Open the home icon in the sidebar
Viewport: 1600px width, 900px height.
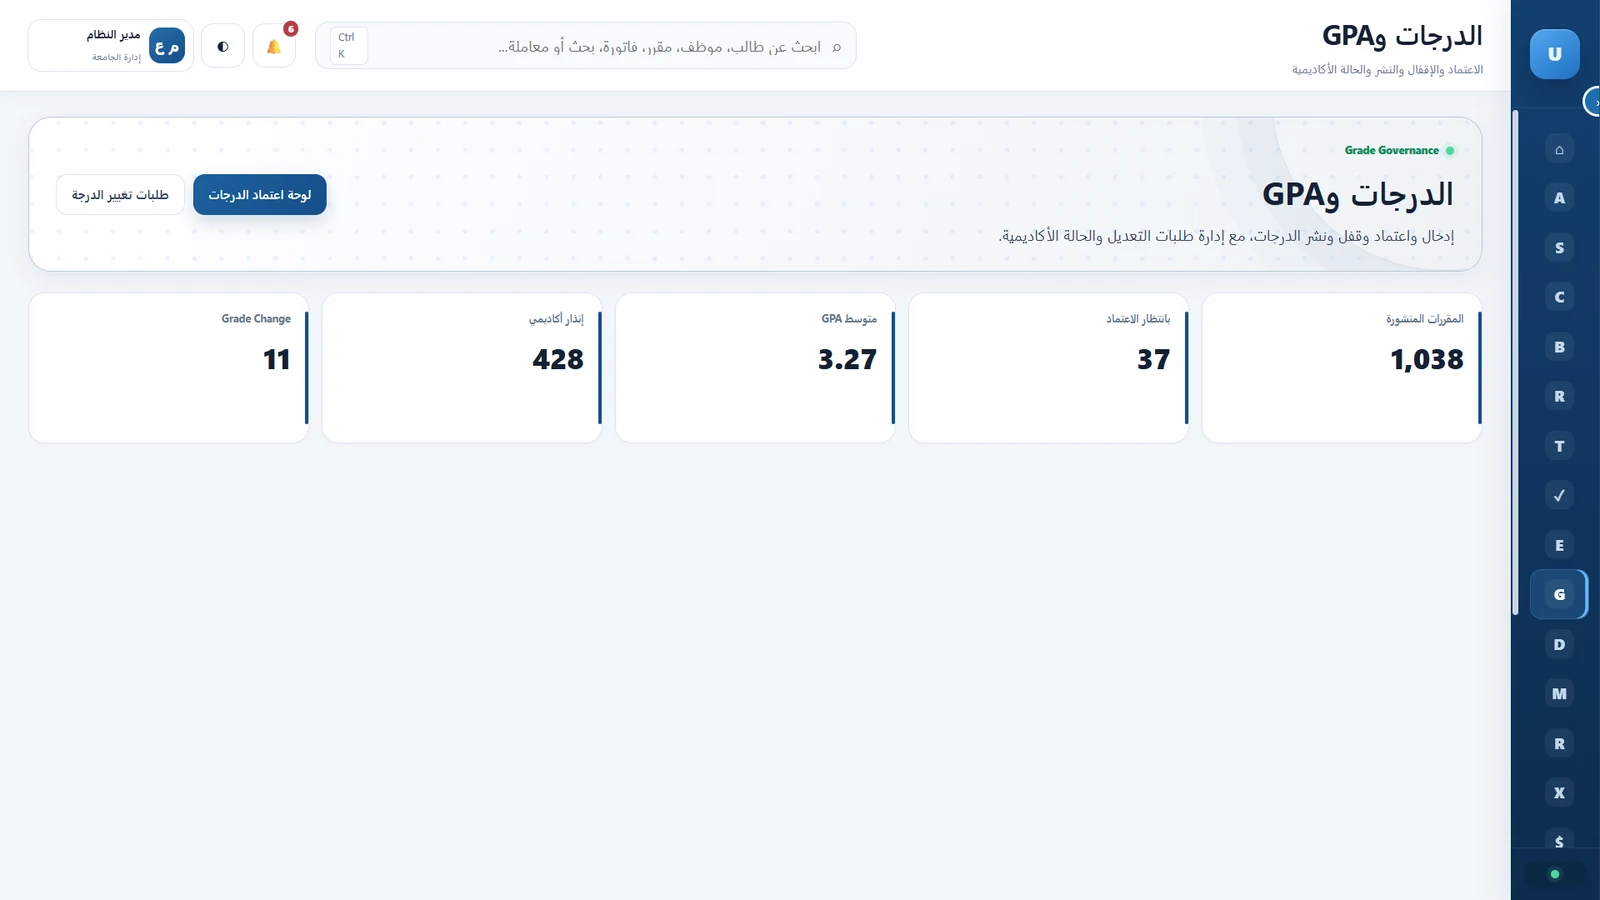1559,149
